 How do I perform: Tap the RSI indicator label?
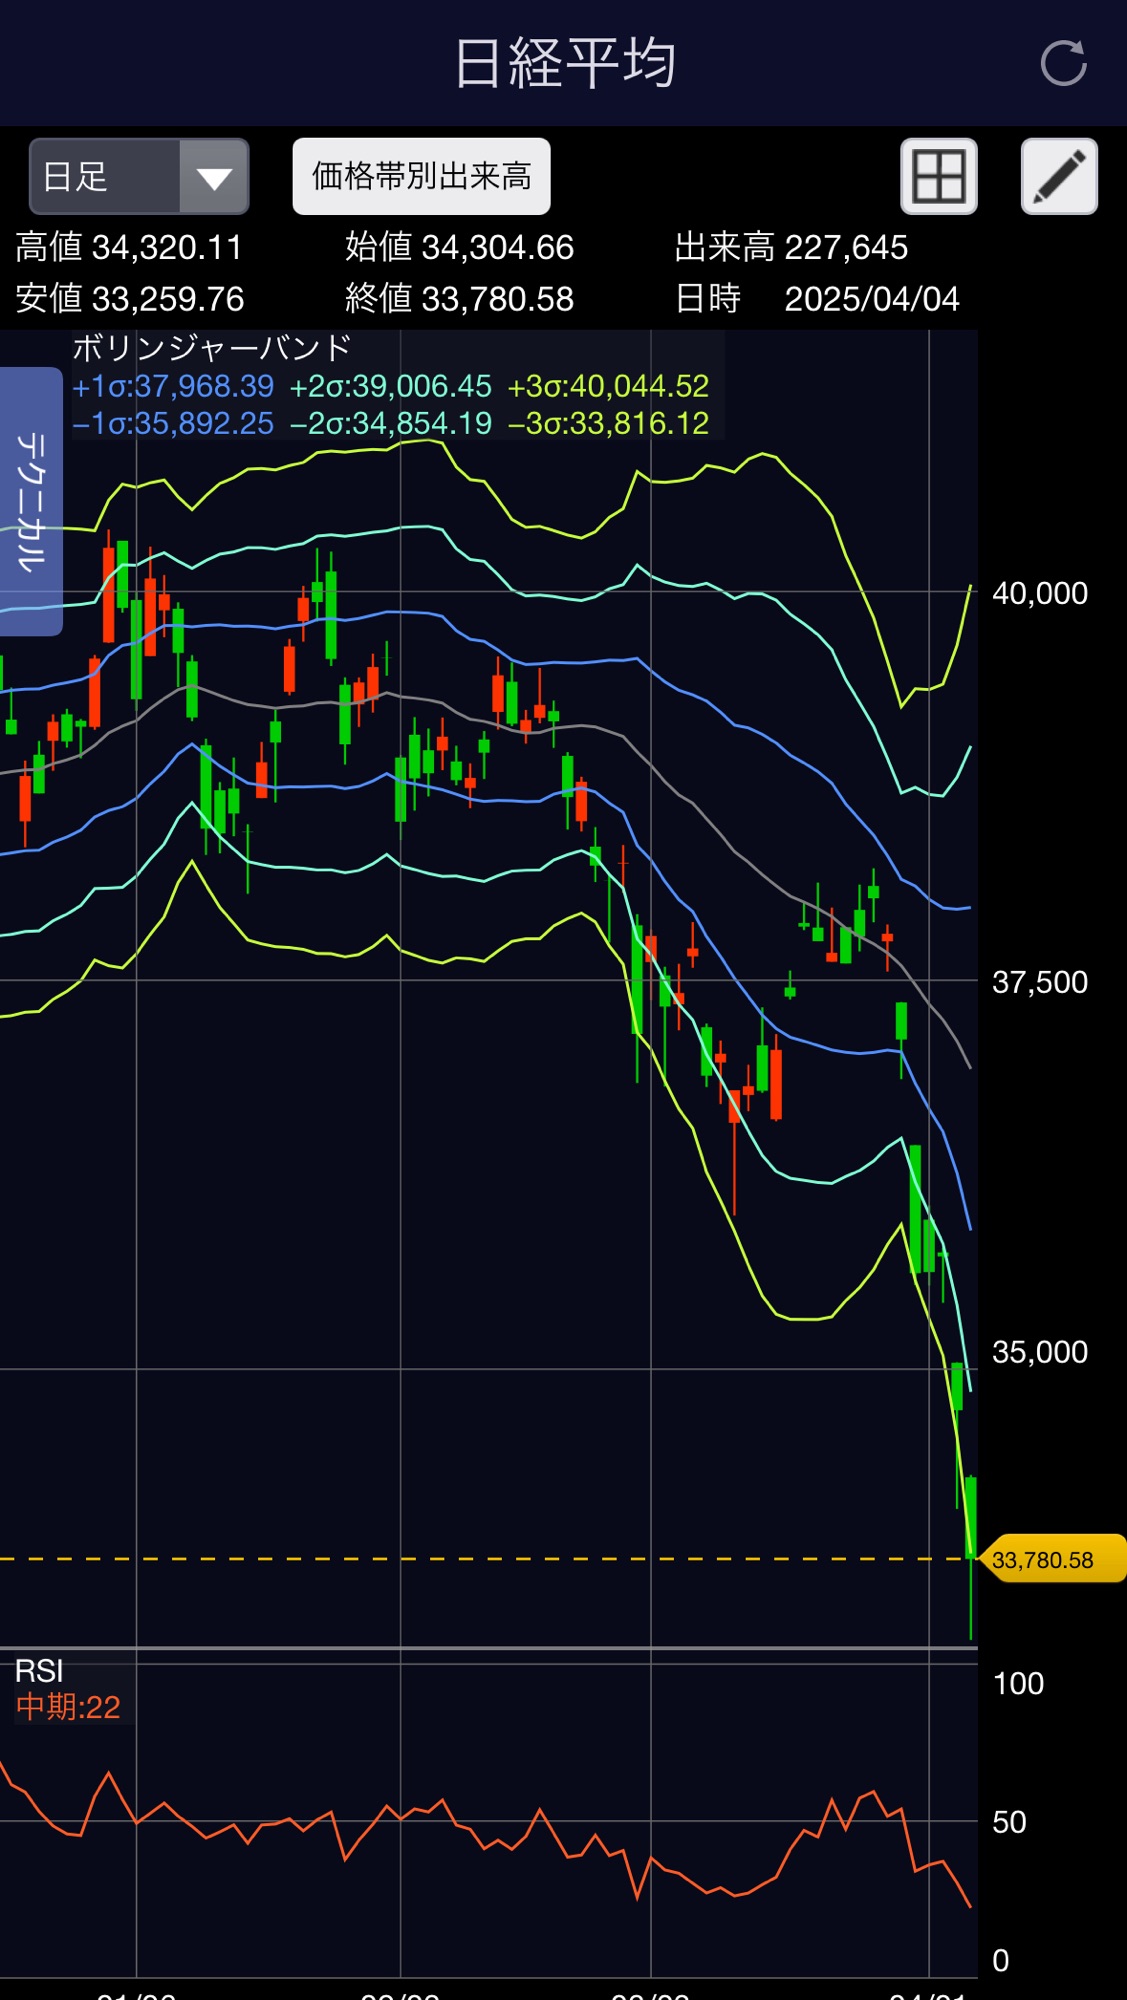39,1671
